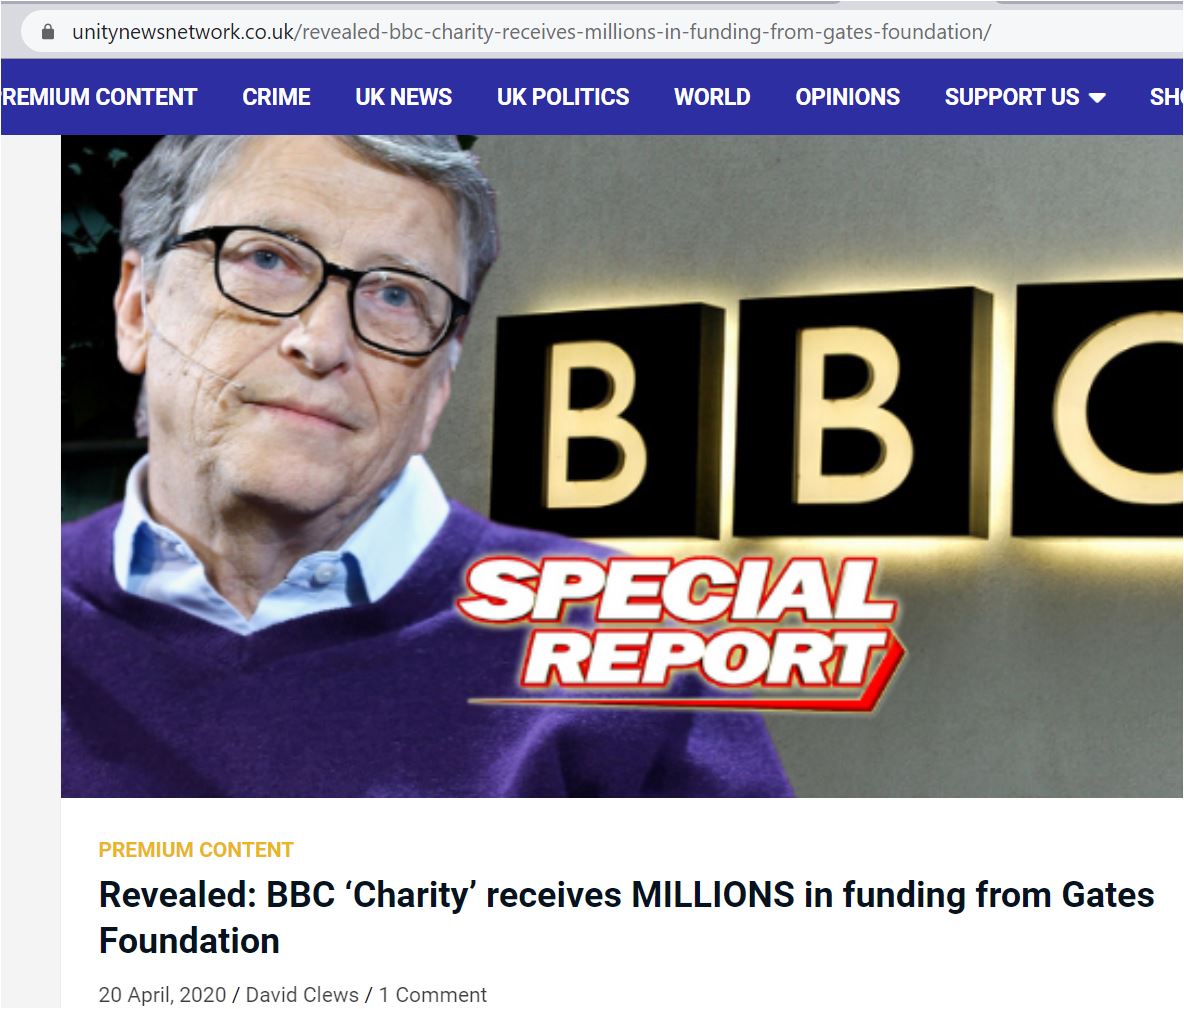Go to the Crime section
This screenshot has height=1009, width=1184.
tap(276, 97)
